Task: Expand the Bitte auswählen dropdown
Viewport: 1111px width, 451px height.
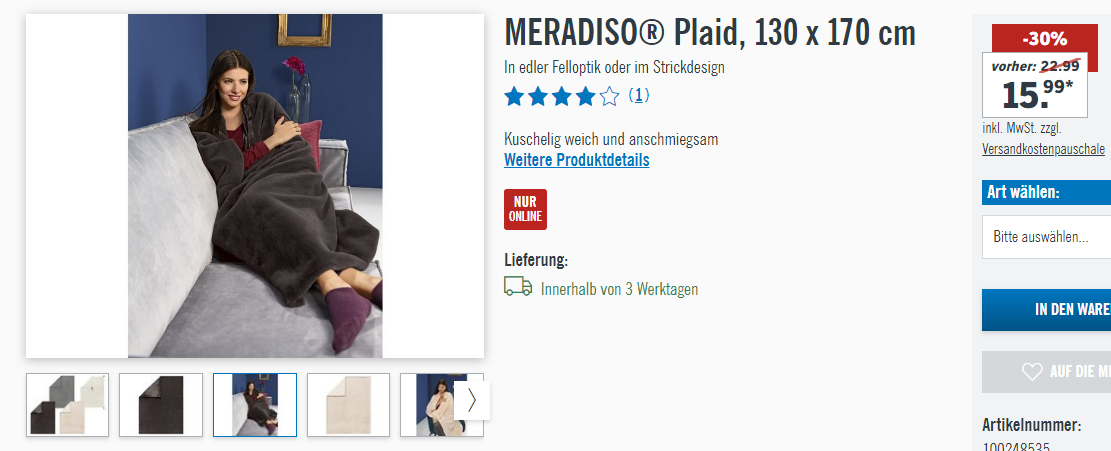Action: 1047,237
